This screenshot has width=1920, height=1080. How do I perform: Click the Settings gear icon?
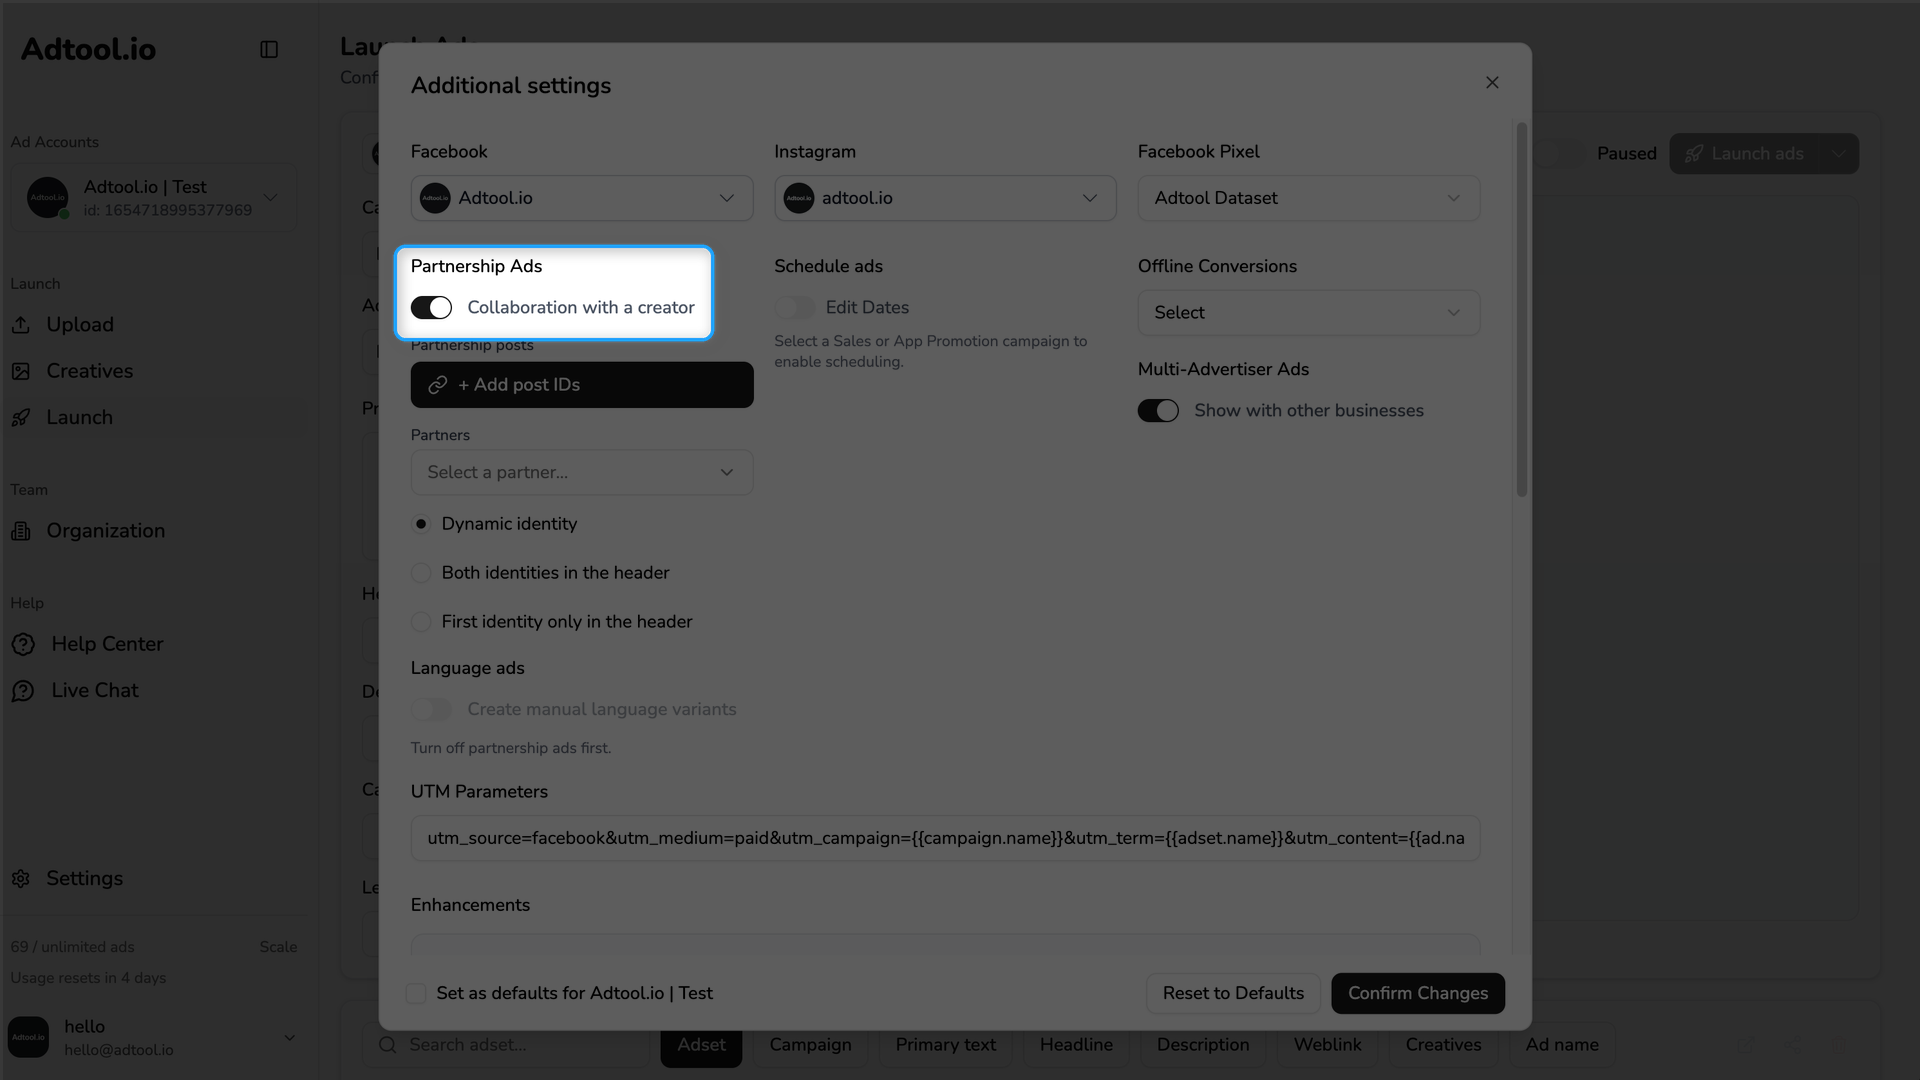point(21,878)
